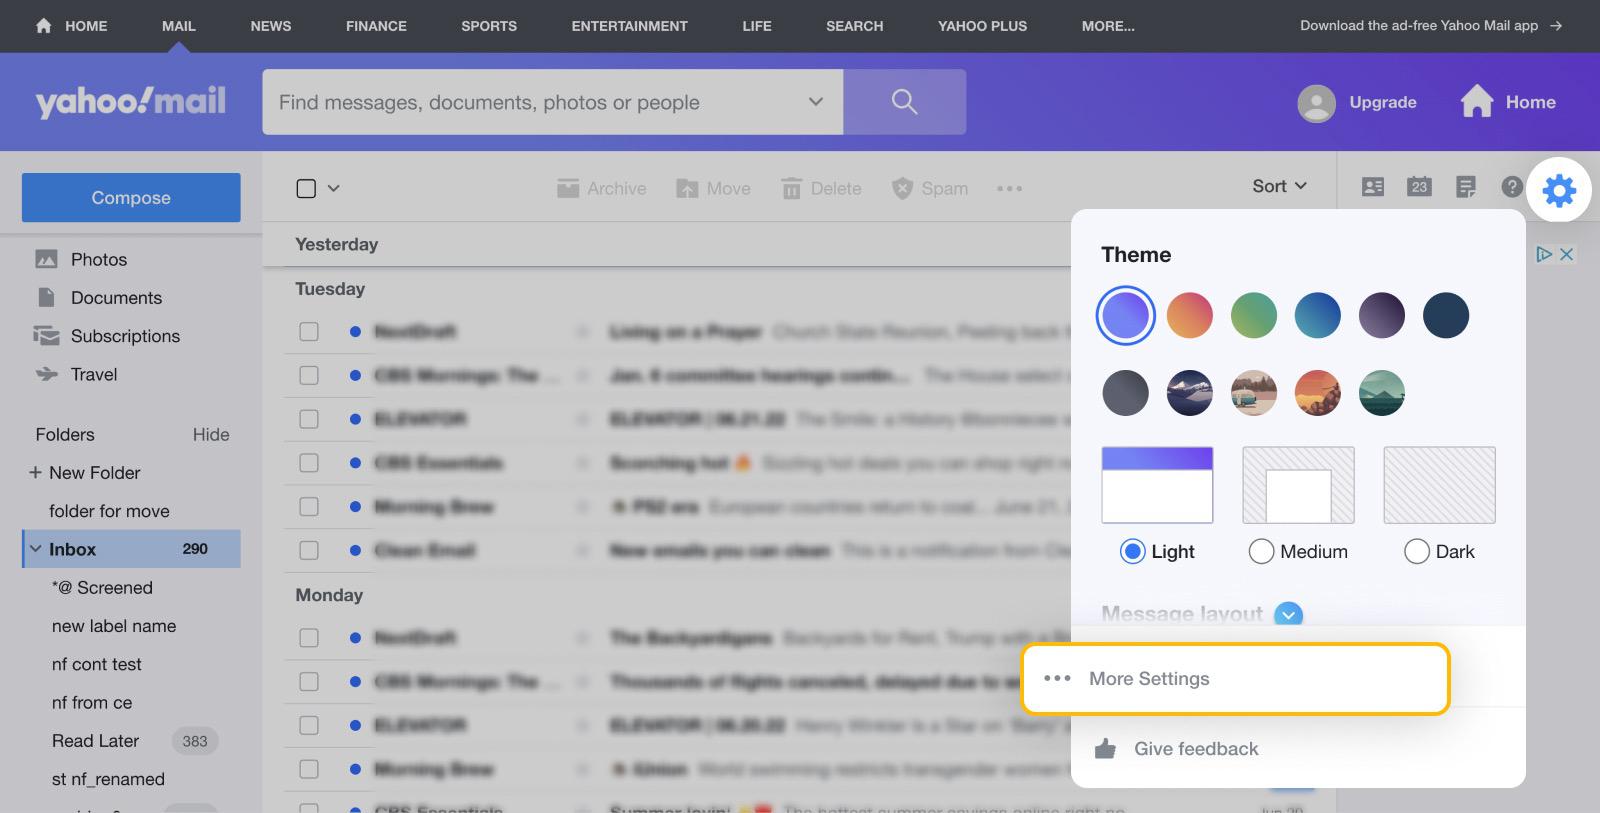Tick the first Tuesday message checkbox

tap(309, 331)
